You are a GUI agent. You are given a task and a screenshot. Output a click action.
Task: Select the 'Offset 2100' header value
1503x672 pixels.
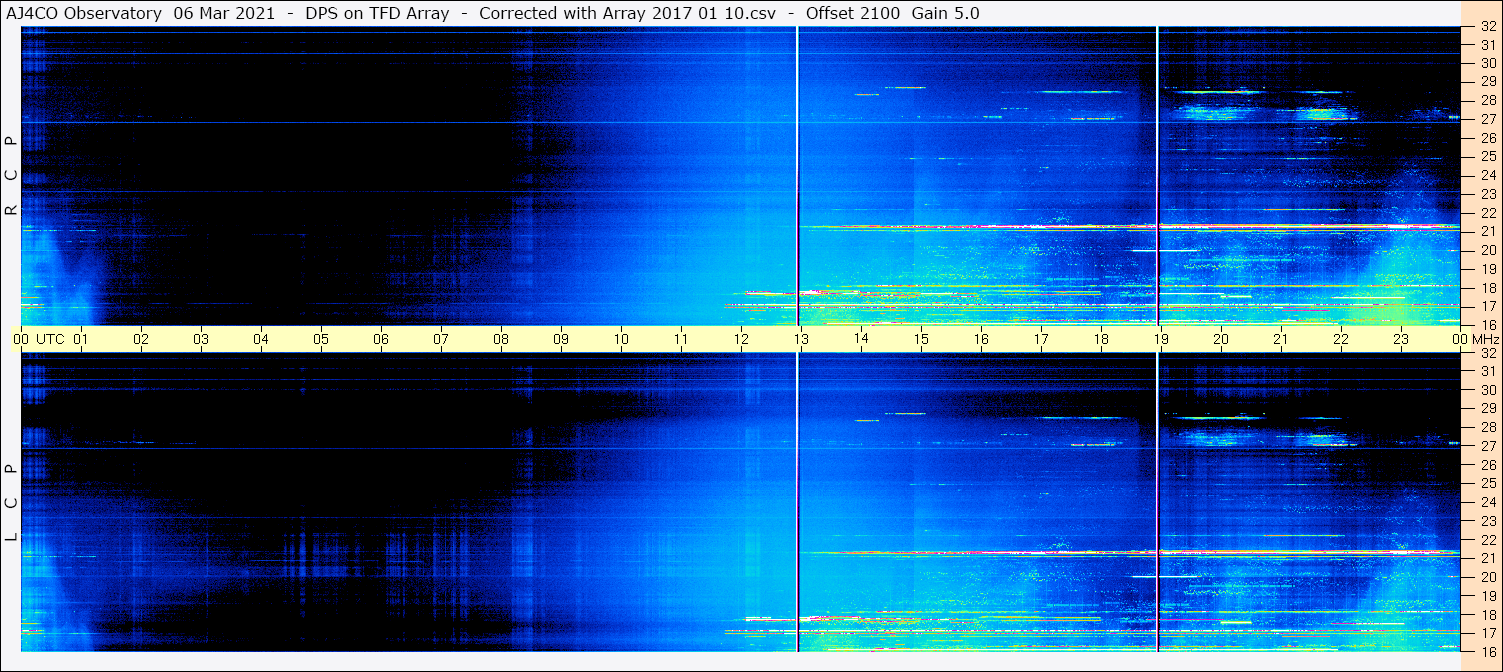coord(854,13)
